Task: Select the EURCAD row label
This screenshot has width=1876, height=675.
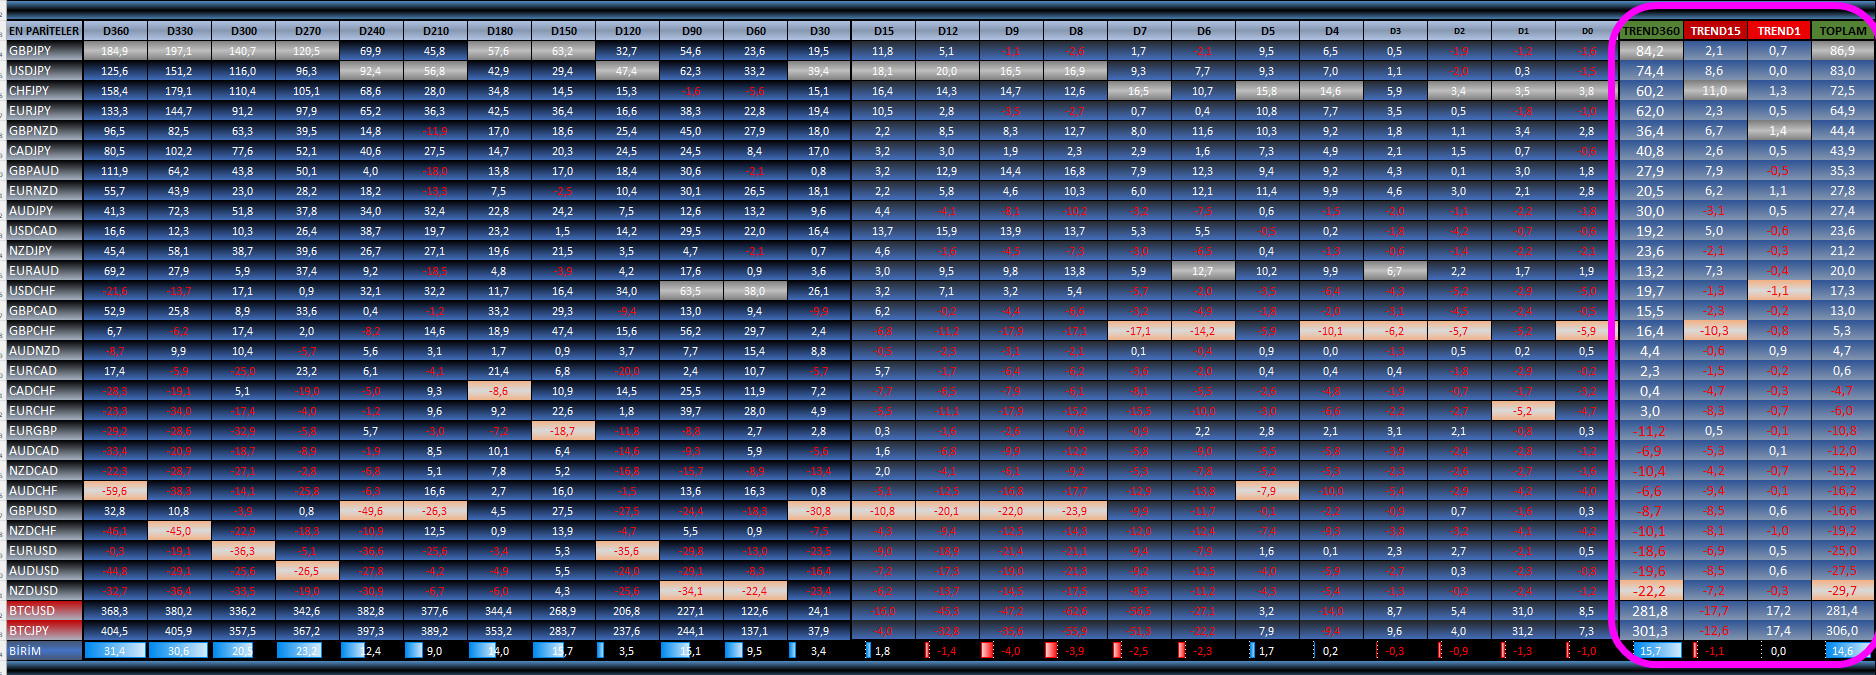Action: pos(43,371)
